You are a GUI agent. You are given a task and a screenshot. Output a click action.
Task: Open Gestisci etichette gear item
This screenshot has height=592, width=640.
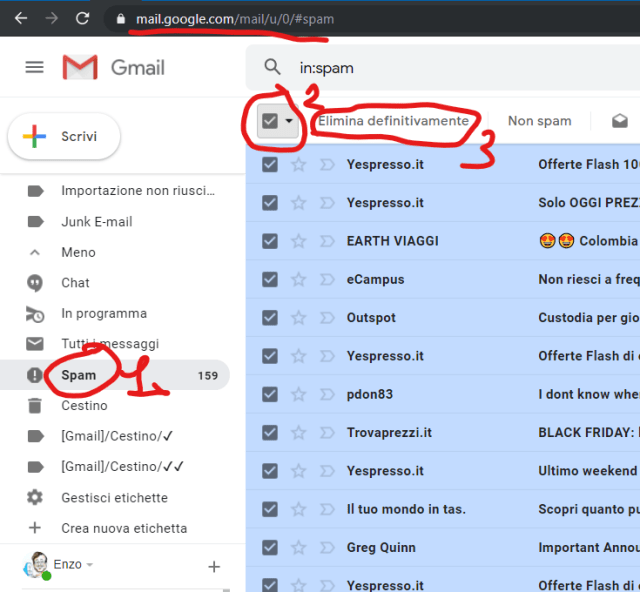(114, 497)
